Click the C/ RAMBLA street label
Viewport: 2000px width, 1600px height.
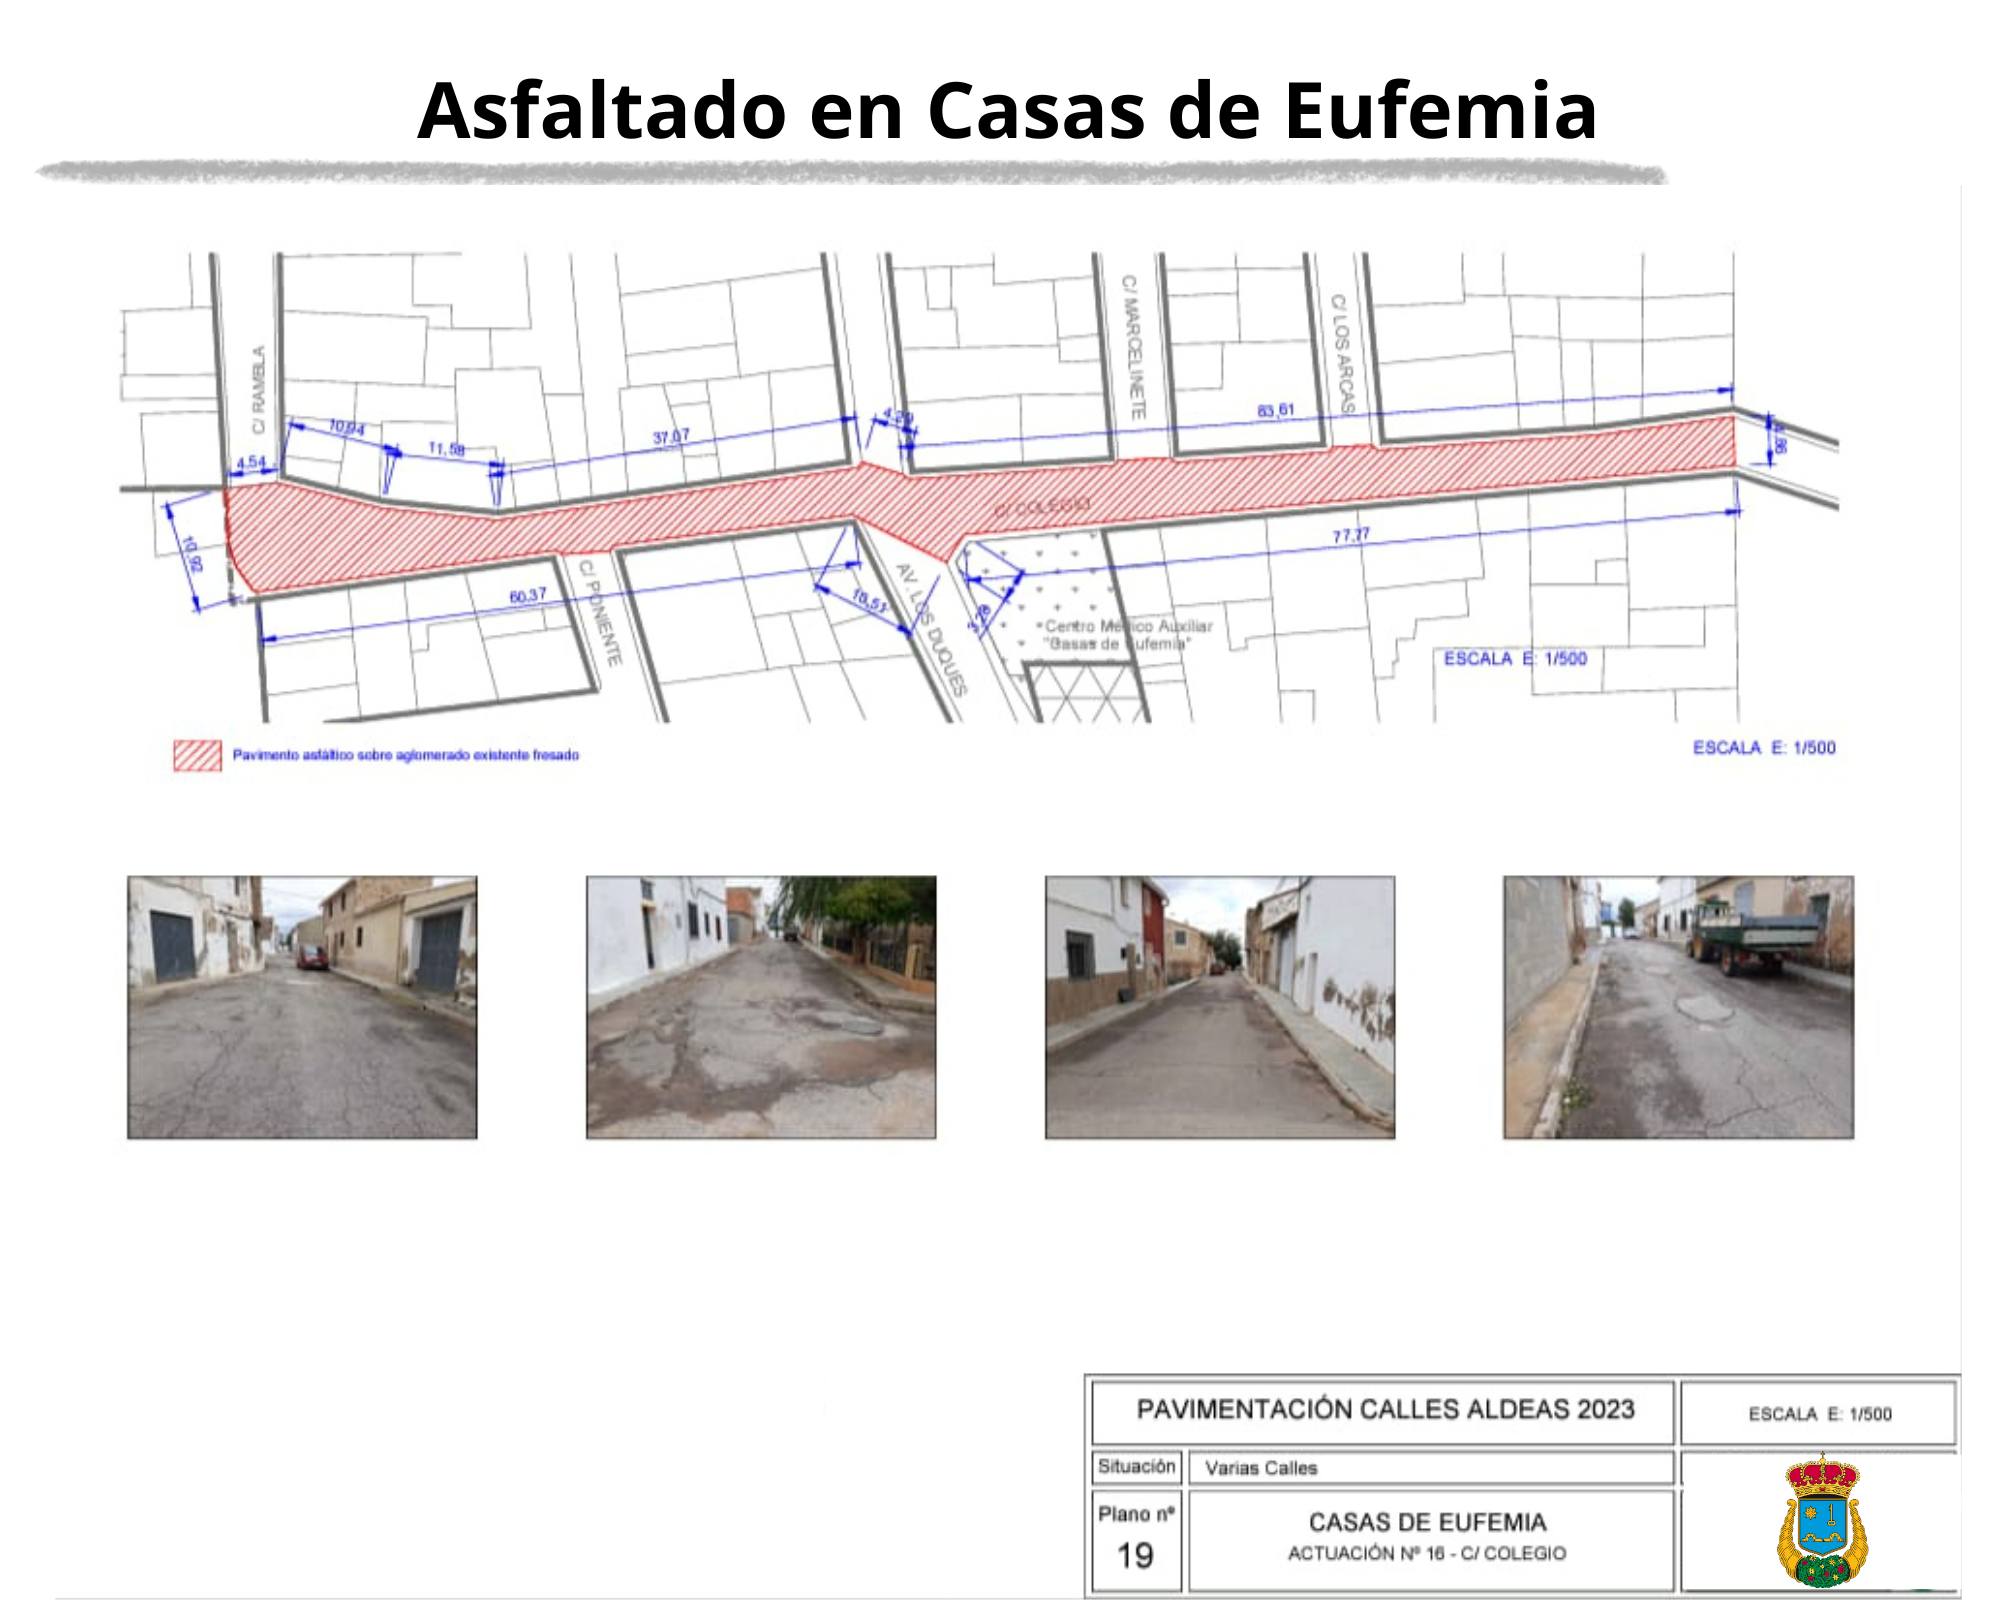pos(259,390)
